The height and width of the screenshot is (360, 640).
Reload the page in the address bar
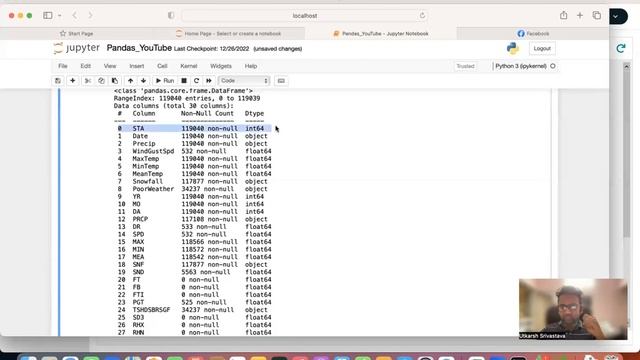click(422, 16)
